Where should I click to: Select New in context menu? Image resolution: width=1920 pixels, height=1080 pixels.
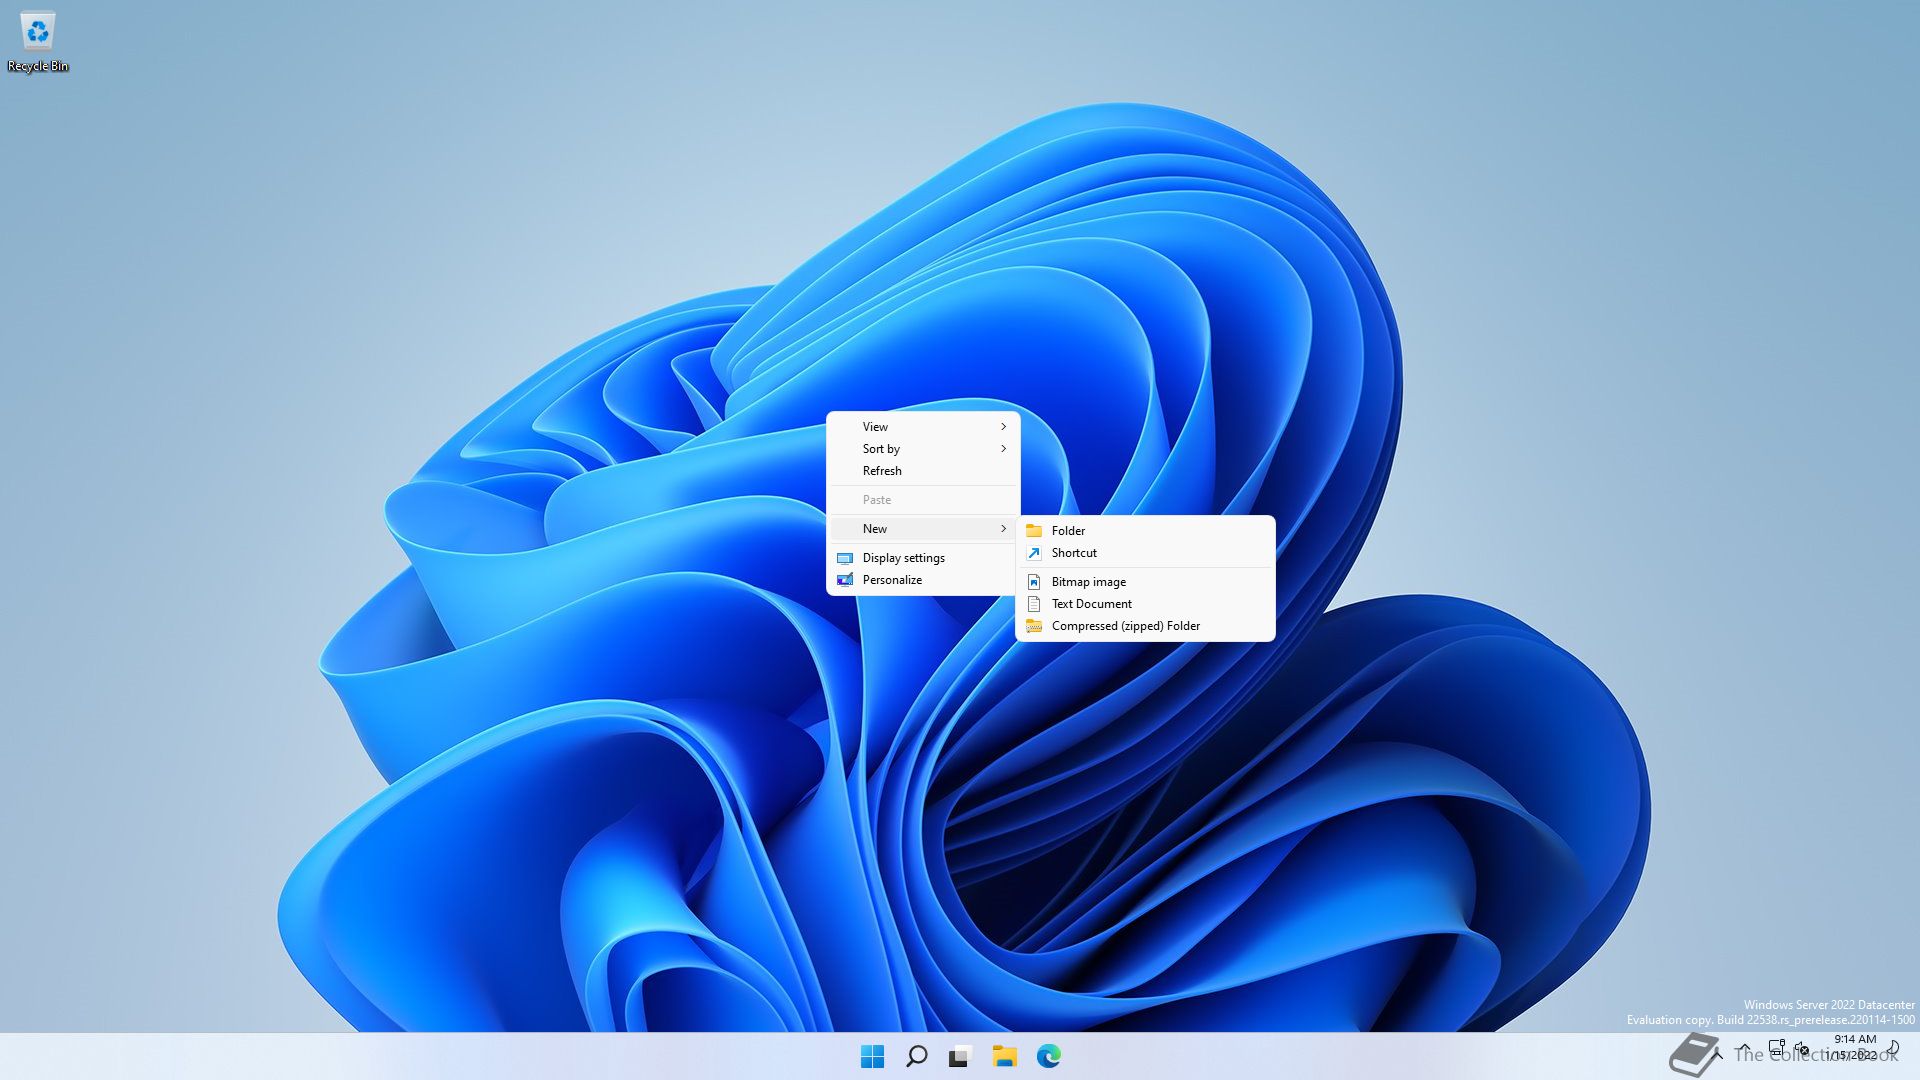[x=923, y=529]
